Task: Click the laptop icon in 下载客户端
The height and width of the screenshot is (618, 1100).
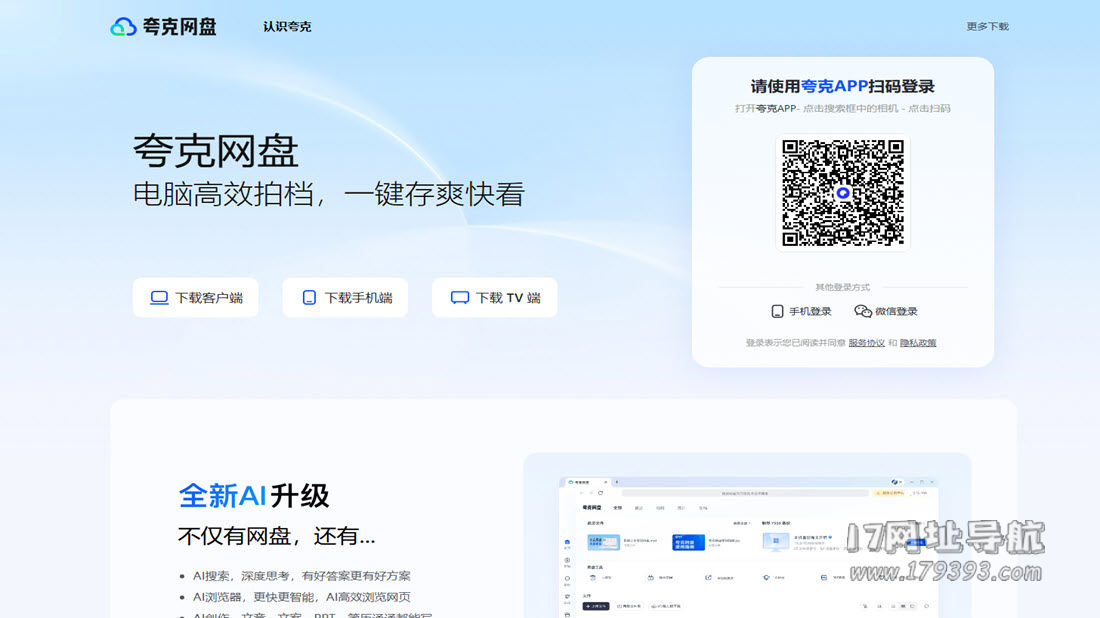Action: point(159,297)
